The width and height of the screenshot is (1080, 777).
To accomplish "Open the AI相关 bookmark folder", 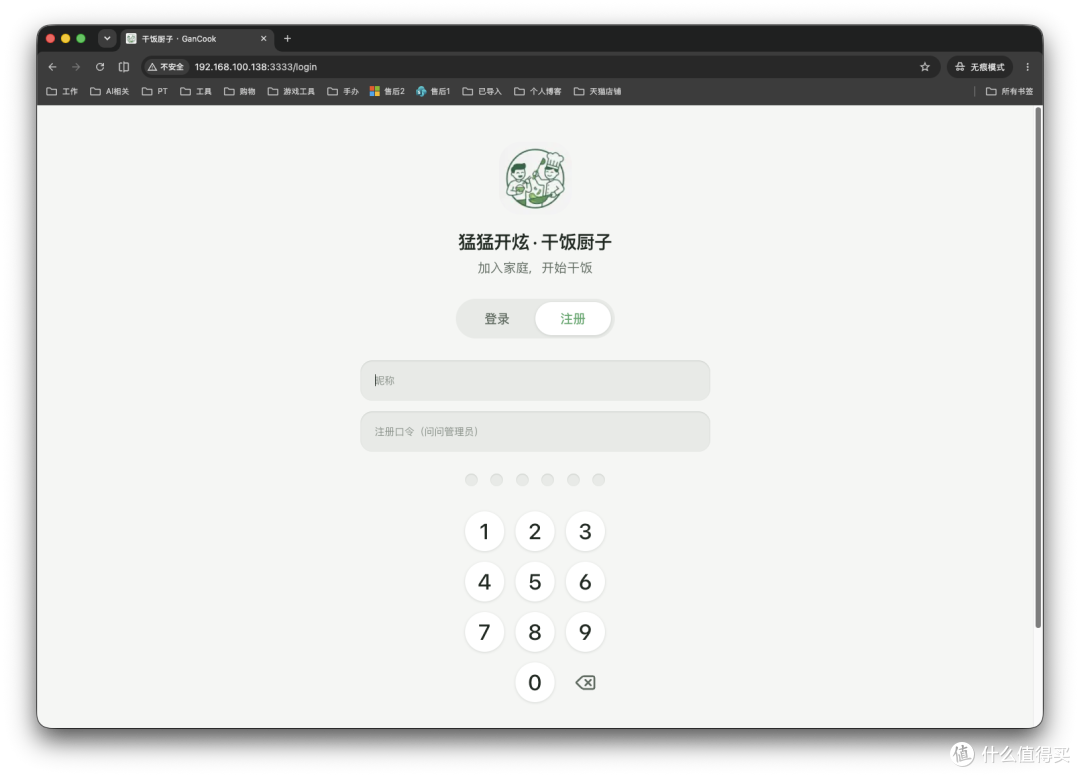I will pyautogui.click(x=110, y=91).
